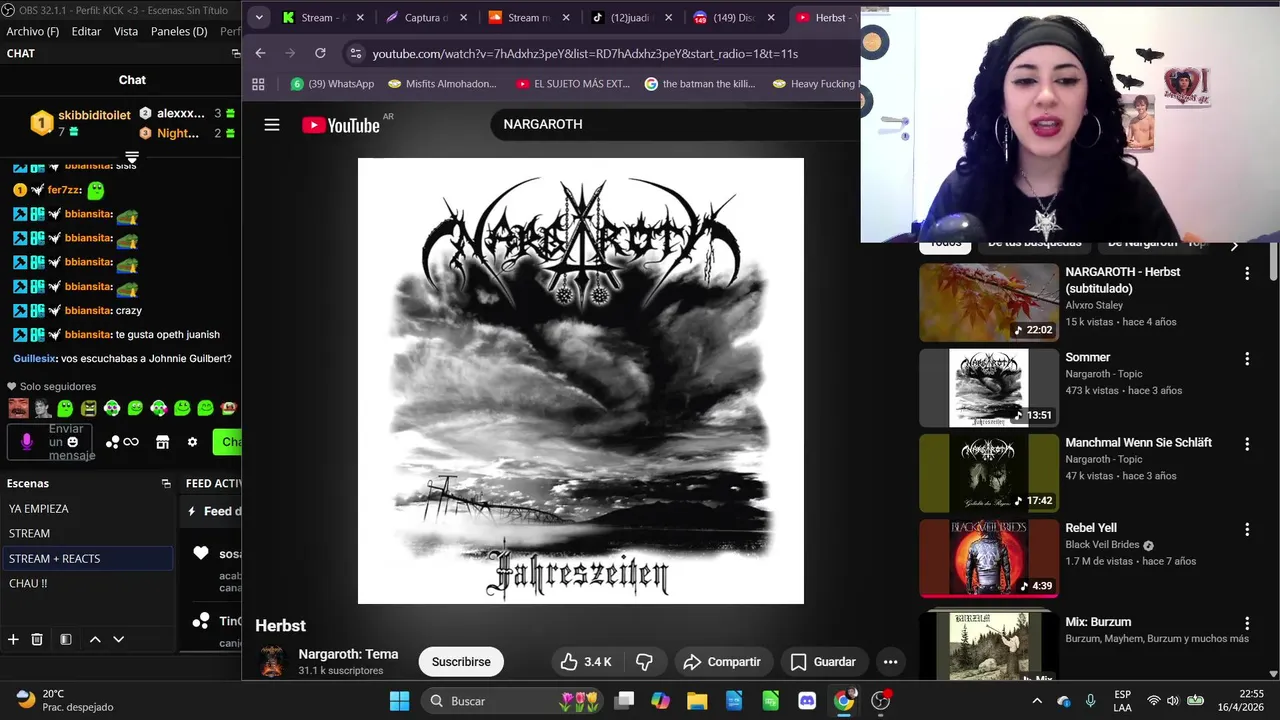Open options for NARGAROTH - Herbst (subtitulado)

[x=1247, y=273]
